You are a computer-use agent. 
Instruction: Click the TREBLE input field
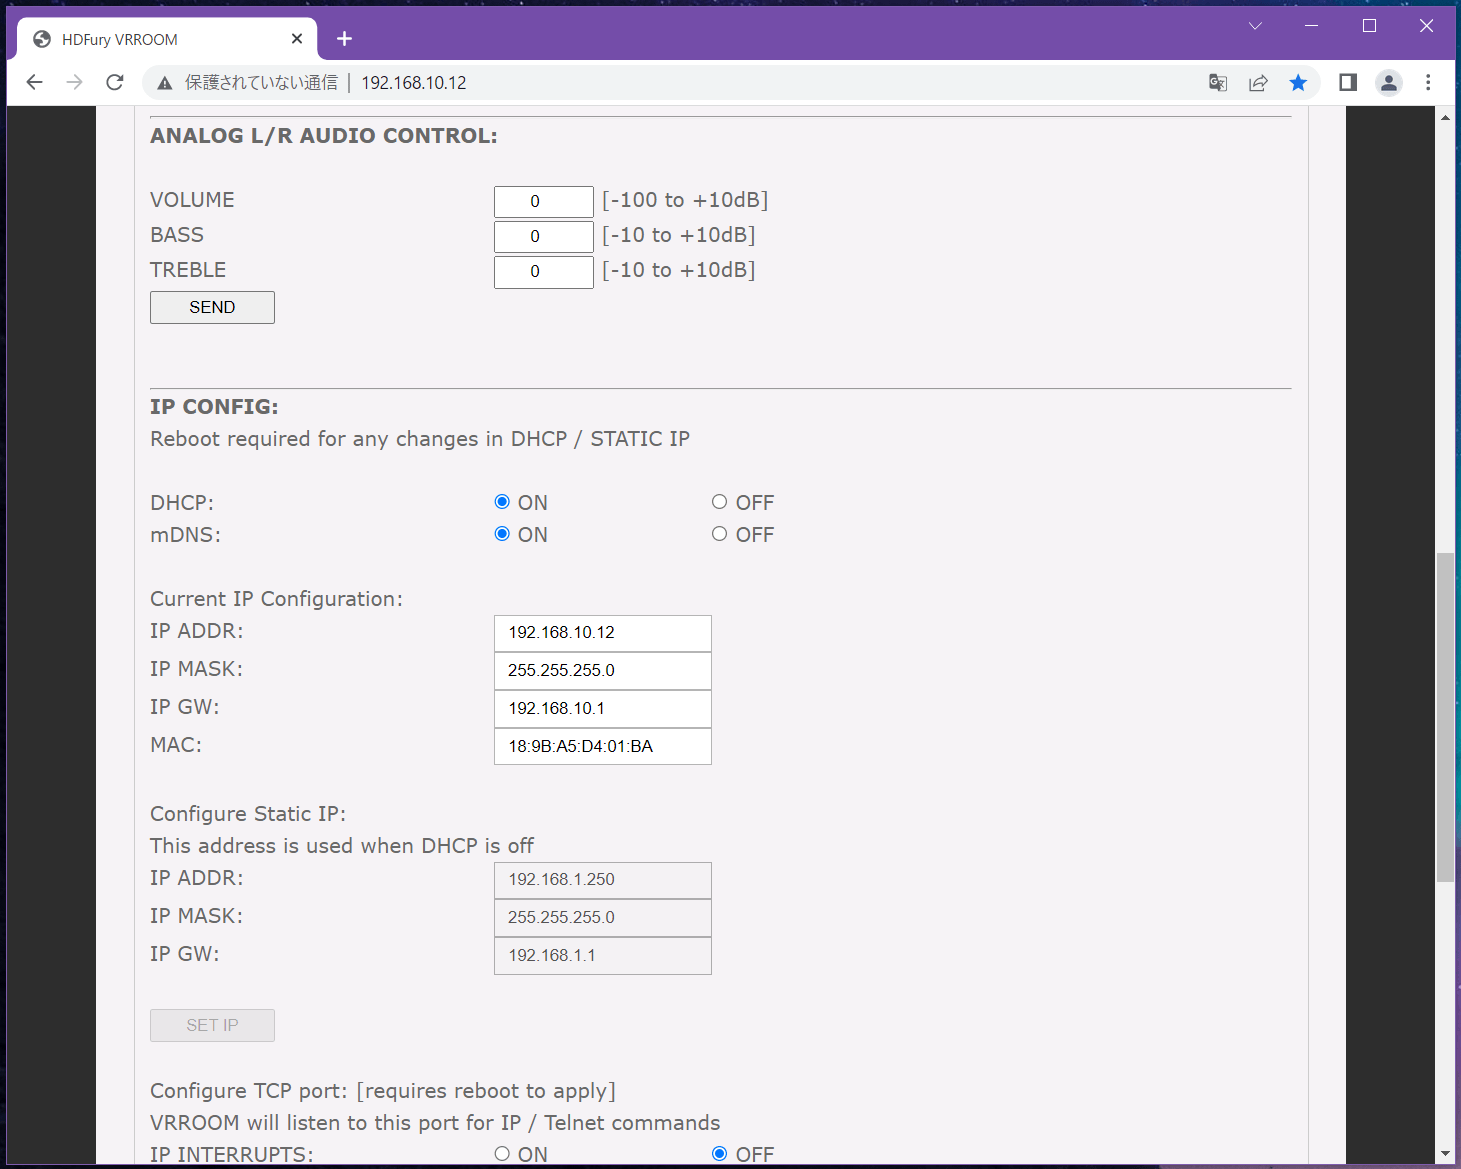[544, 272]
